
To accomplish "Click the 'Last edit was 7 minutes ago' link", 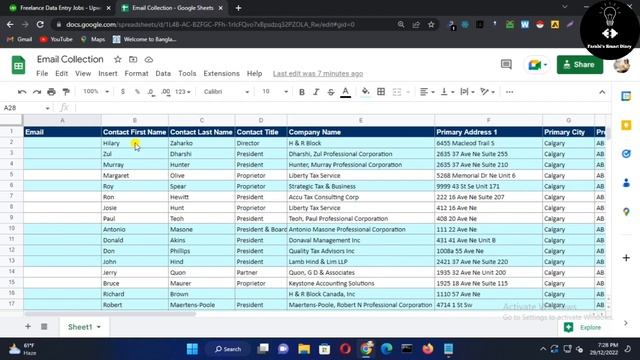I will 318,74.
